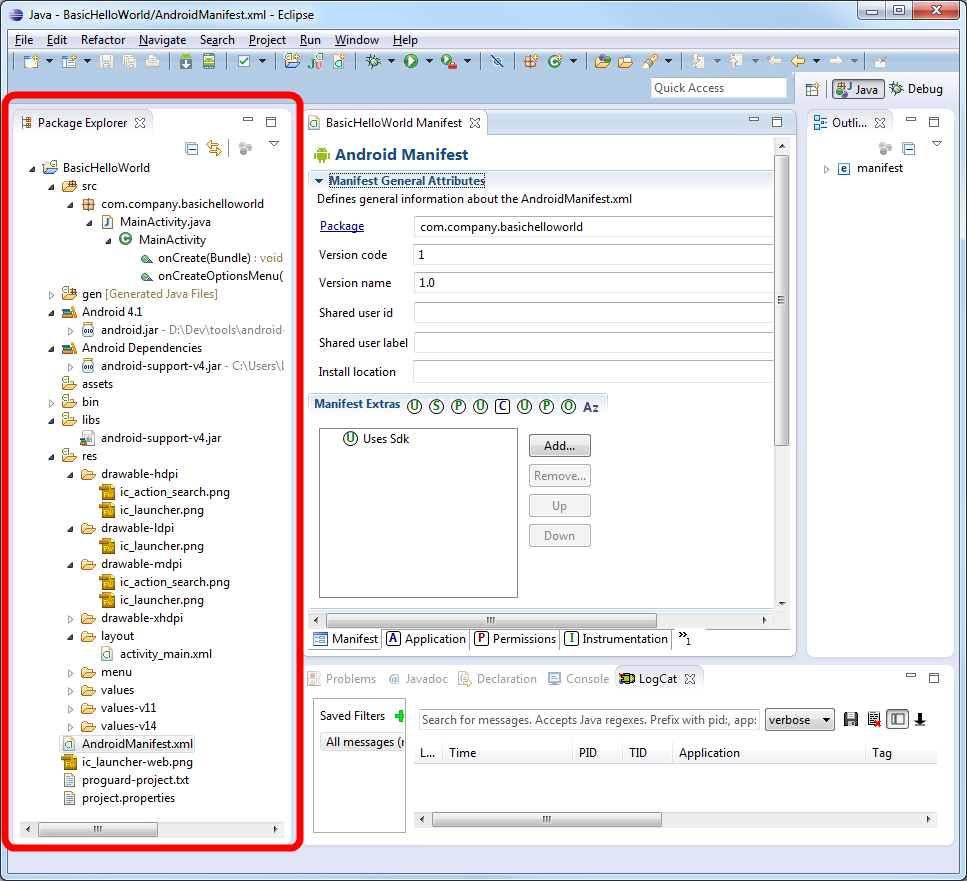Collapse the Manifest General Attributes section
Viewport: 967px width, 881px height.
coord(319,181)
